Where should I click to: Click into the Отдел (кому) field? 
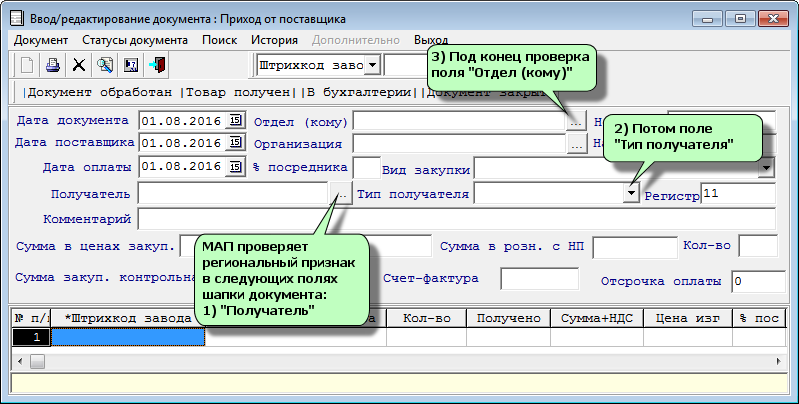pos(459,121)
